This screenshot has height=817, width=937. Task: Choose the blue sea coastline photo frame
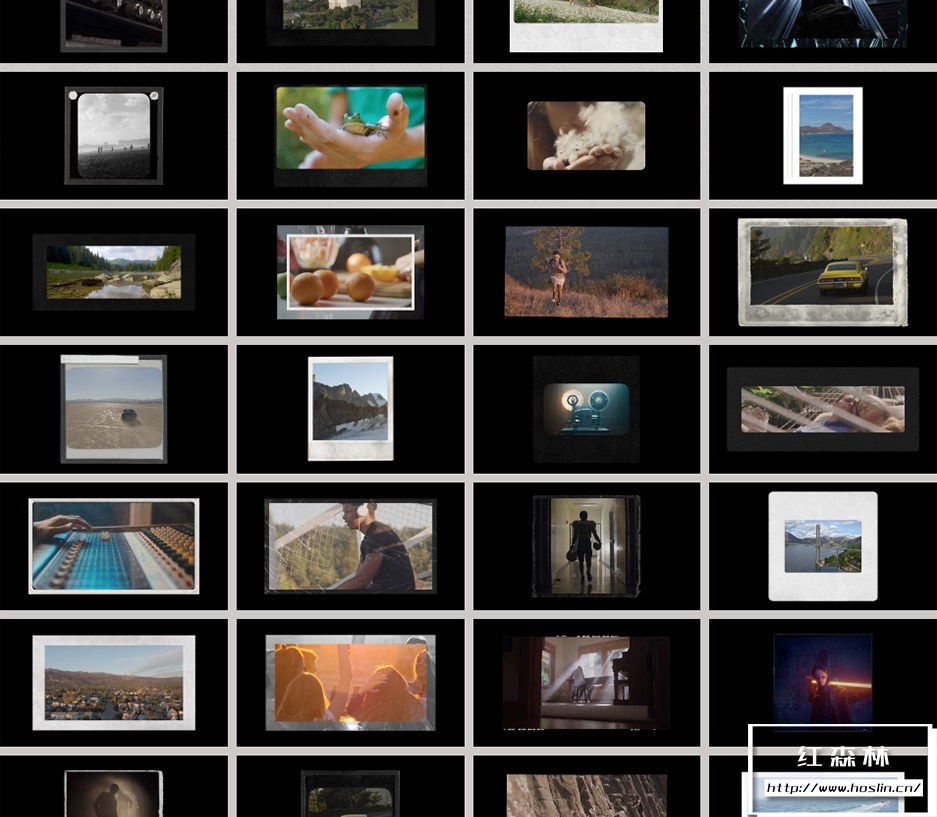pyautogui.click(x=823, y=136)
